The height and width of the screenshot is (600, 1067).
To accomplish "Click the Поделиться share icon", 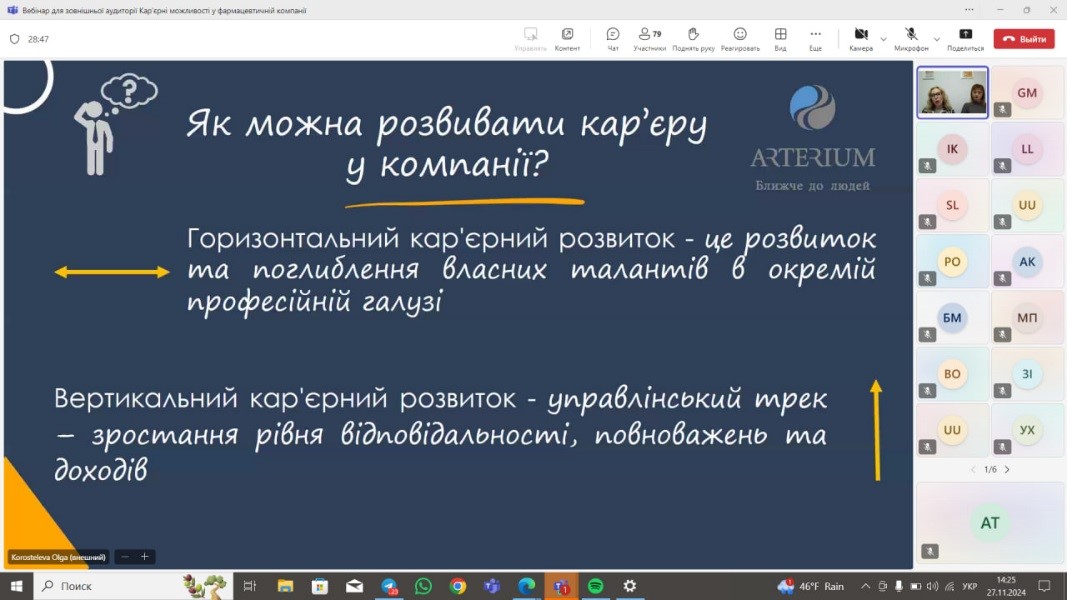I will [x=965, y=39].
